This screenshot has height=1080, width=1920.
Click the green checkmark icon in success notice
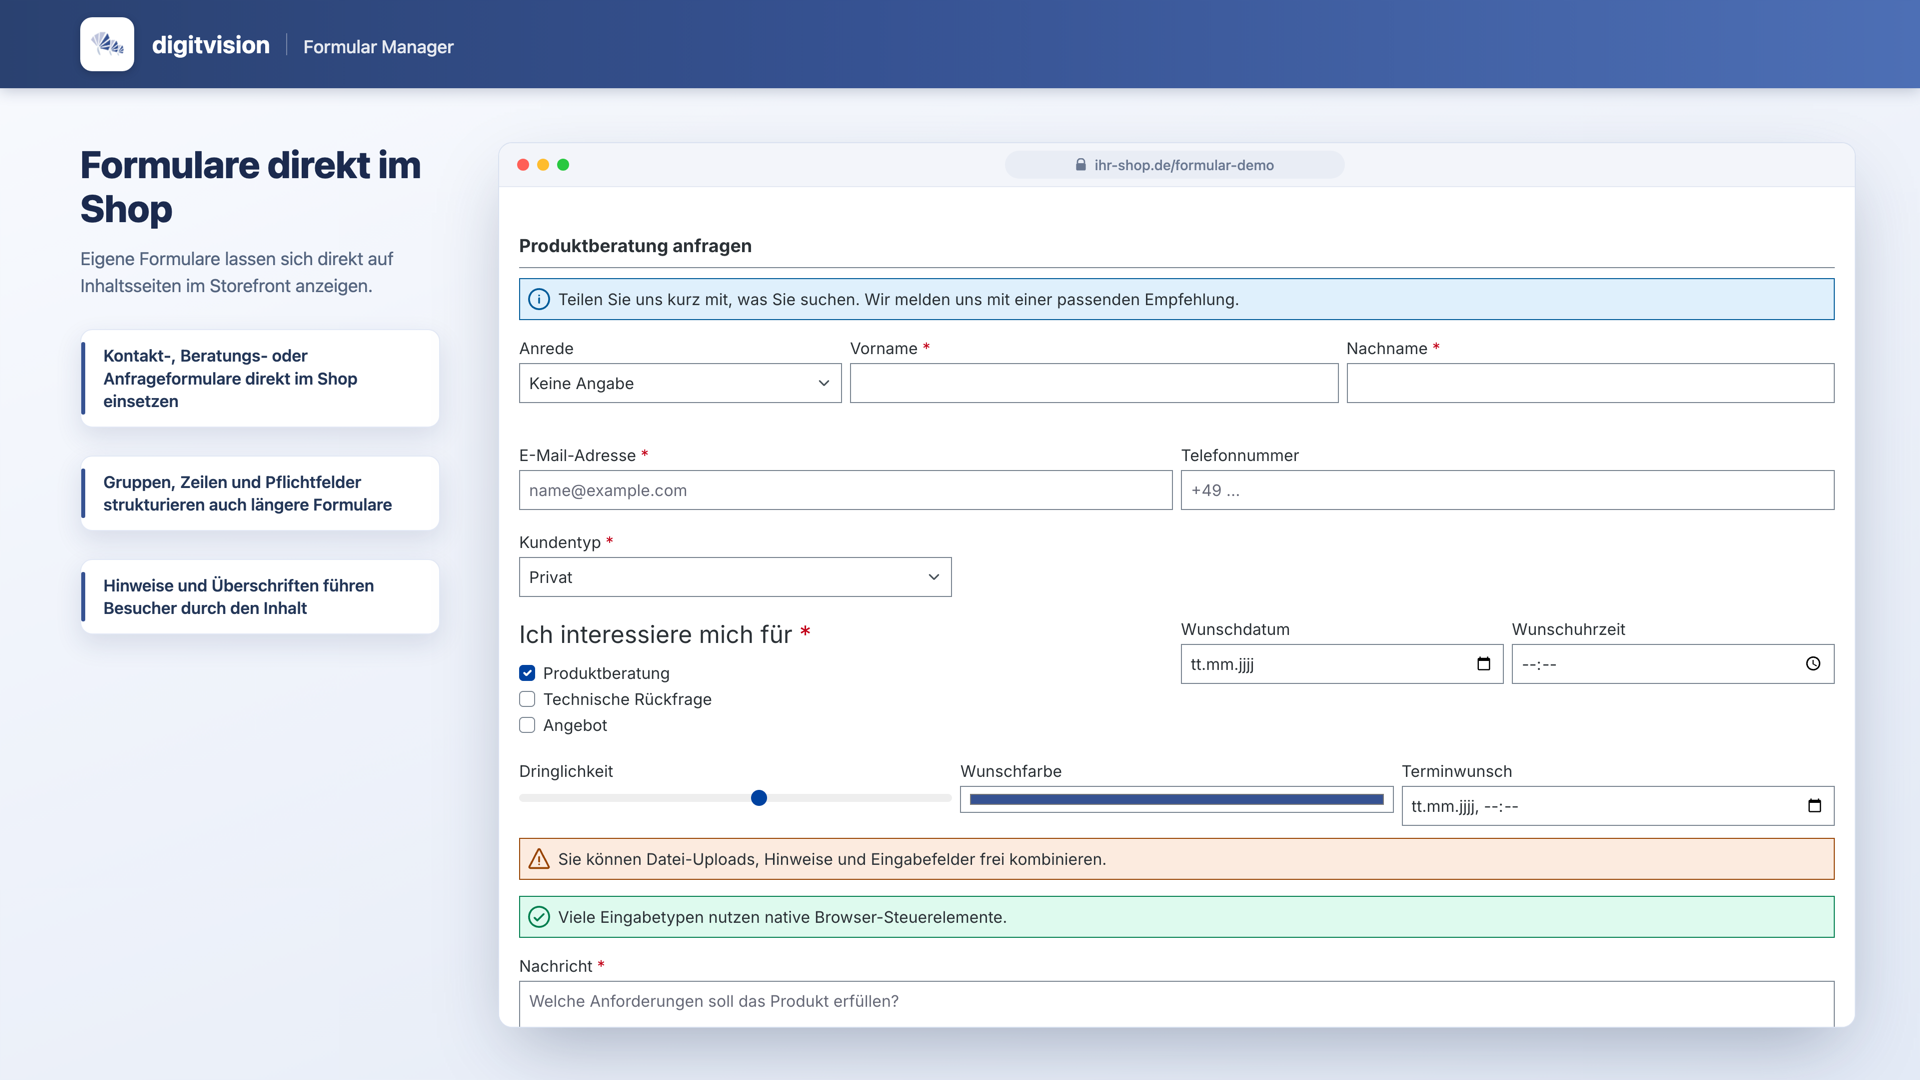tap(539, 917)
